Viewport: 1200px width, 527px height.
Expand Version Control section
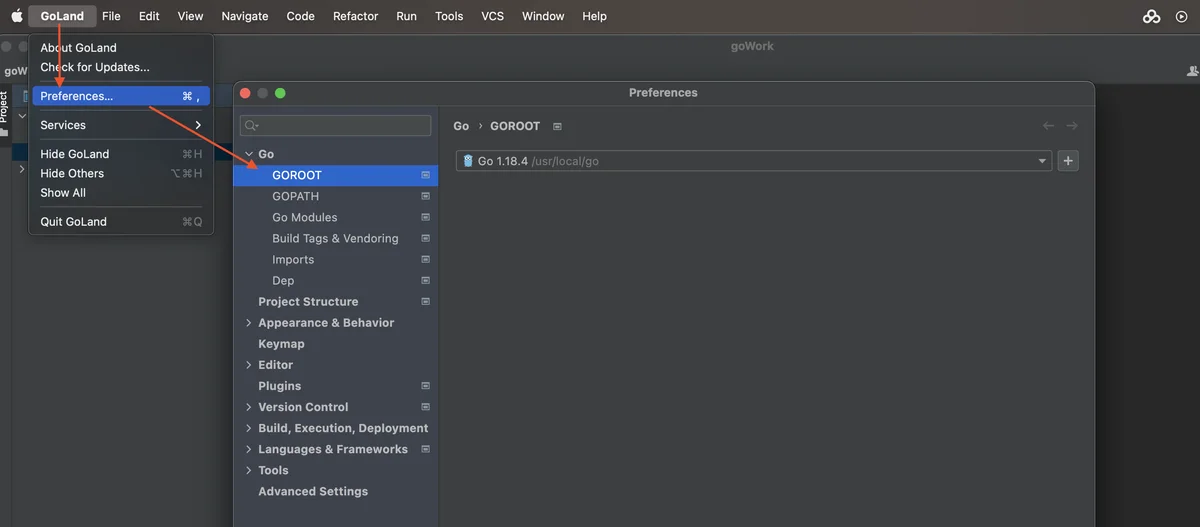click(x=249, y=407)
